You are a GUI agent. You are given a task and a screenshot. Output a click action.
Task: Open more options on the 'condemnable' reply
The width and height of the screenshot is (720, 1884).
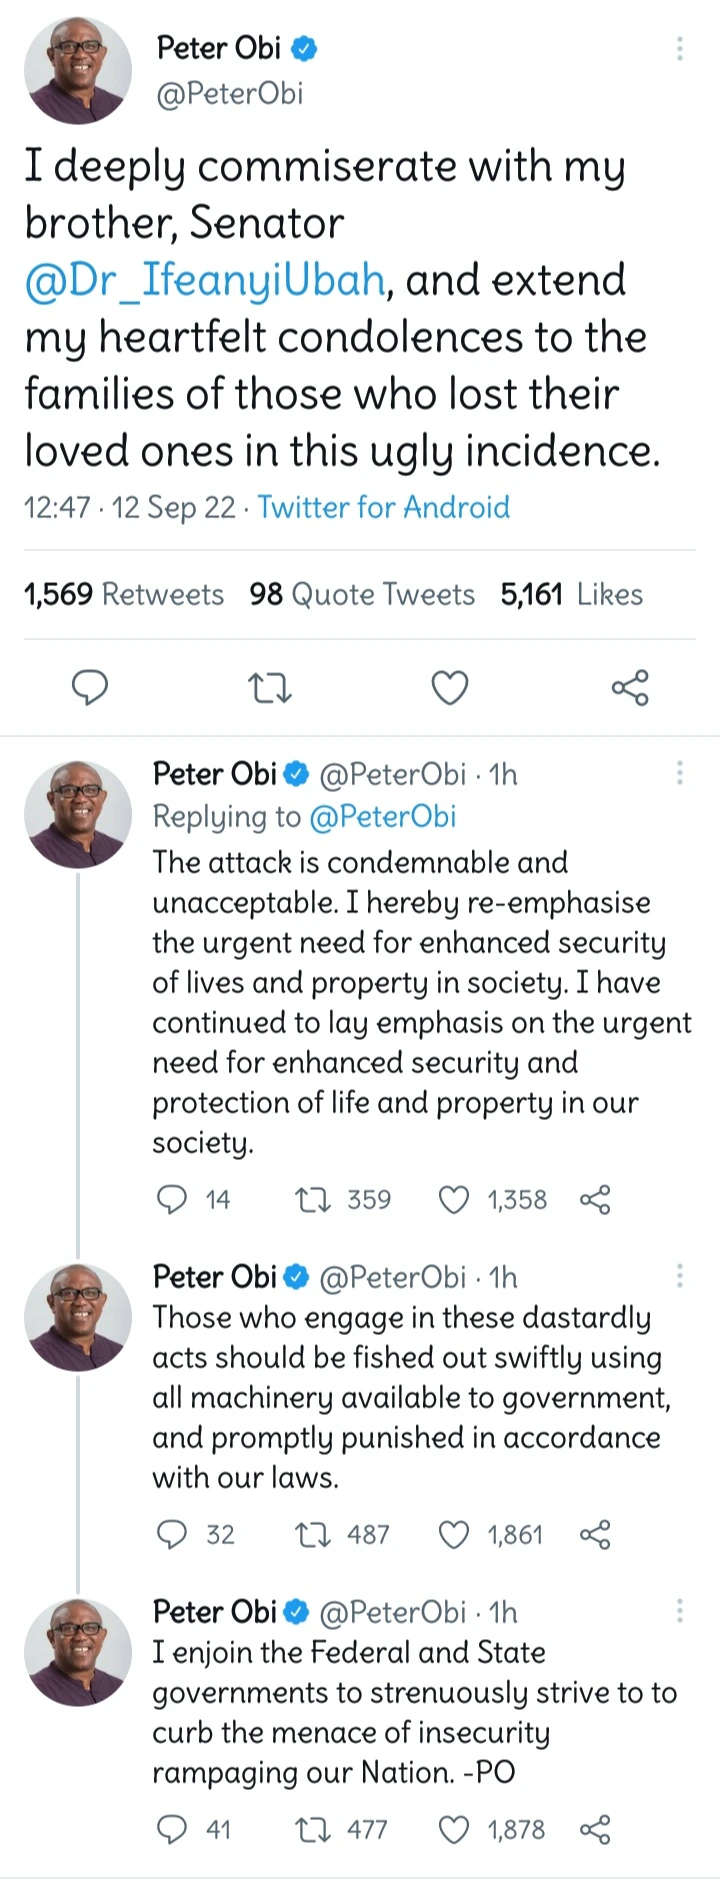tap(680, 773)
